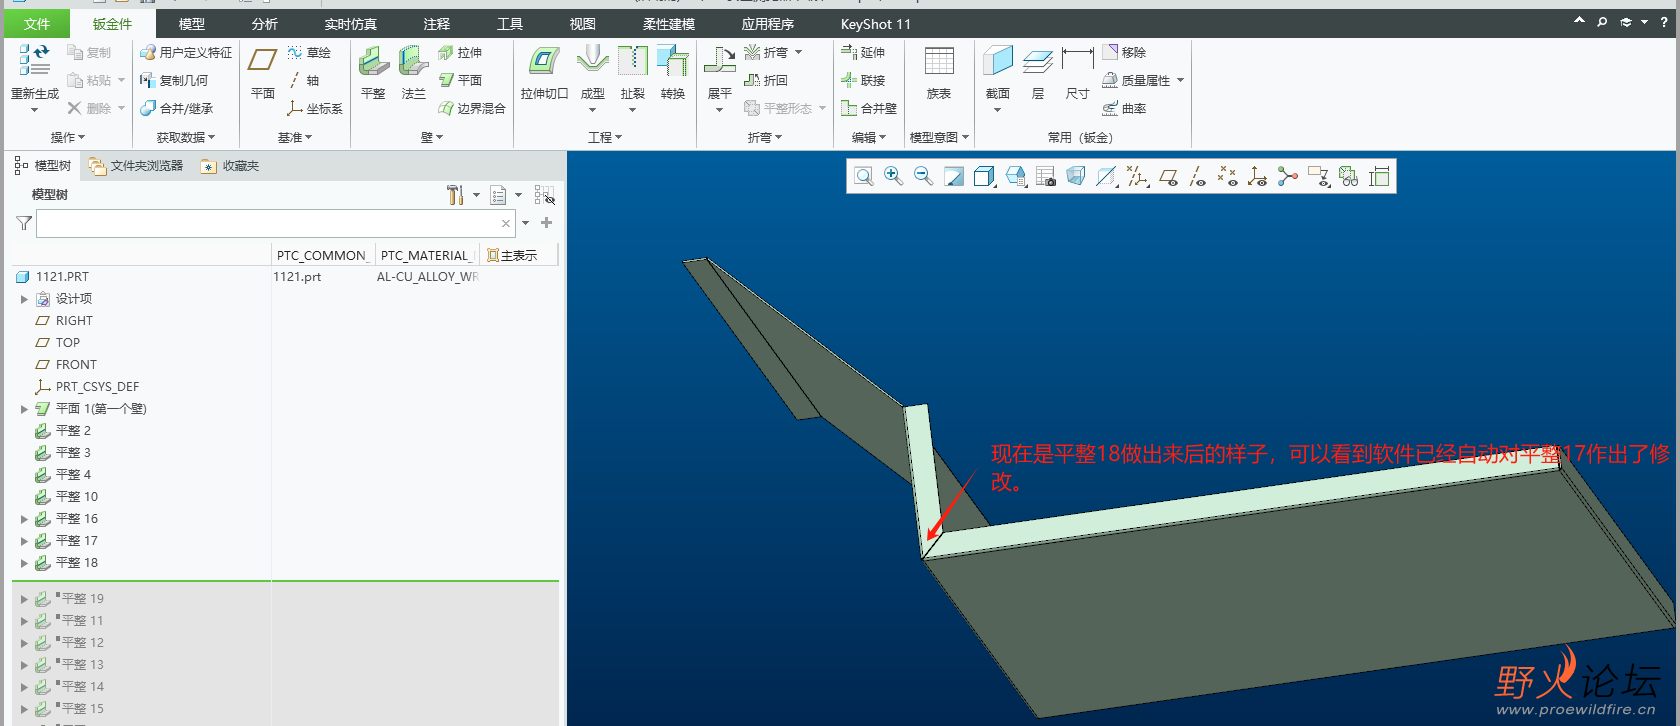Toggle coordinate system display

coord(1258,177)
